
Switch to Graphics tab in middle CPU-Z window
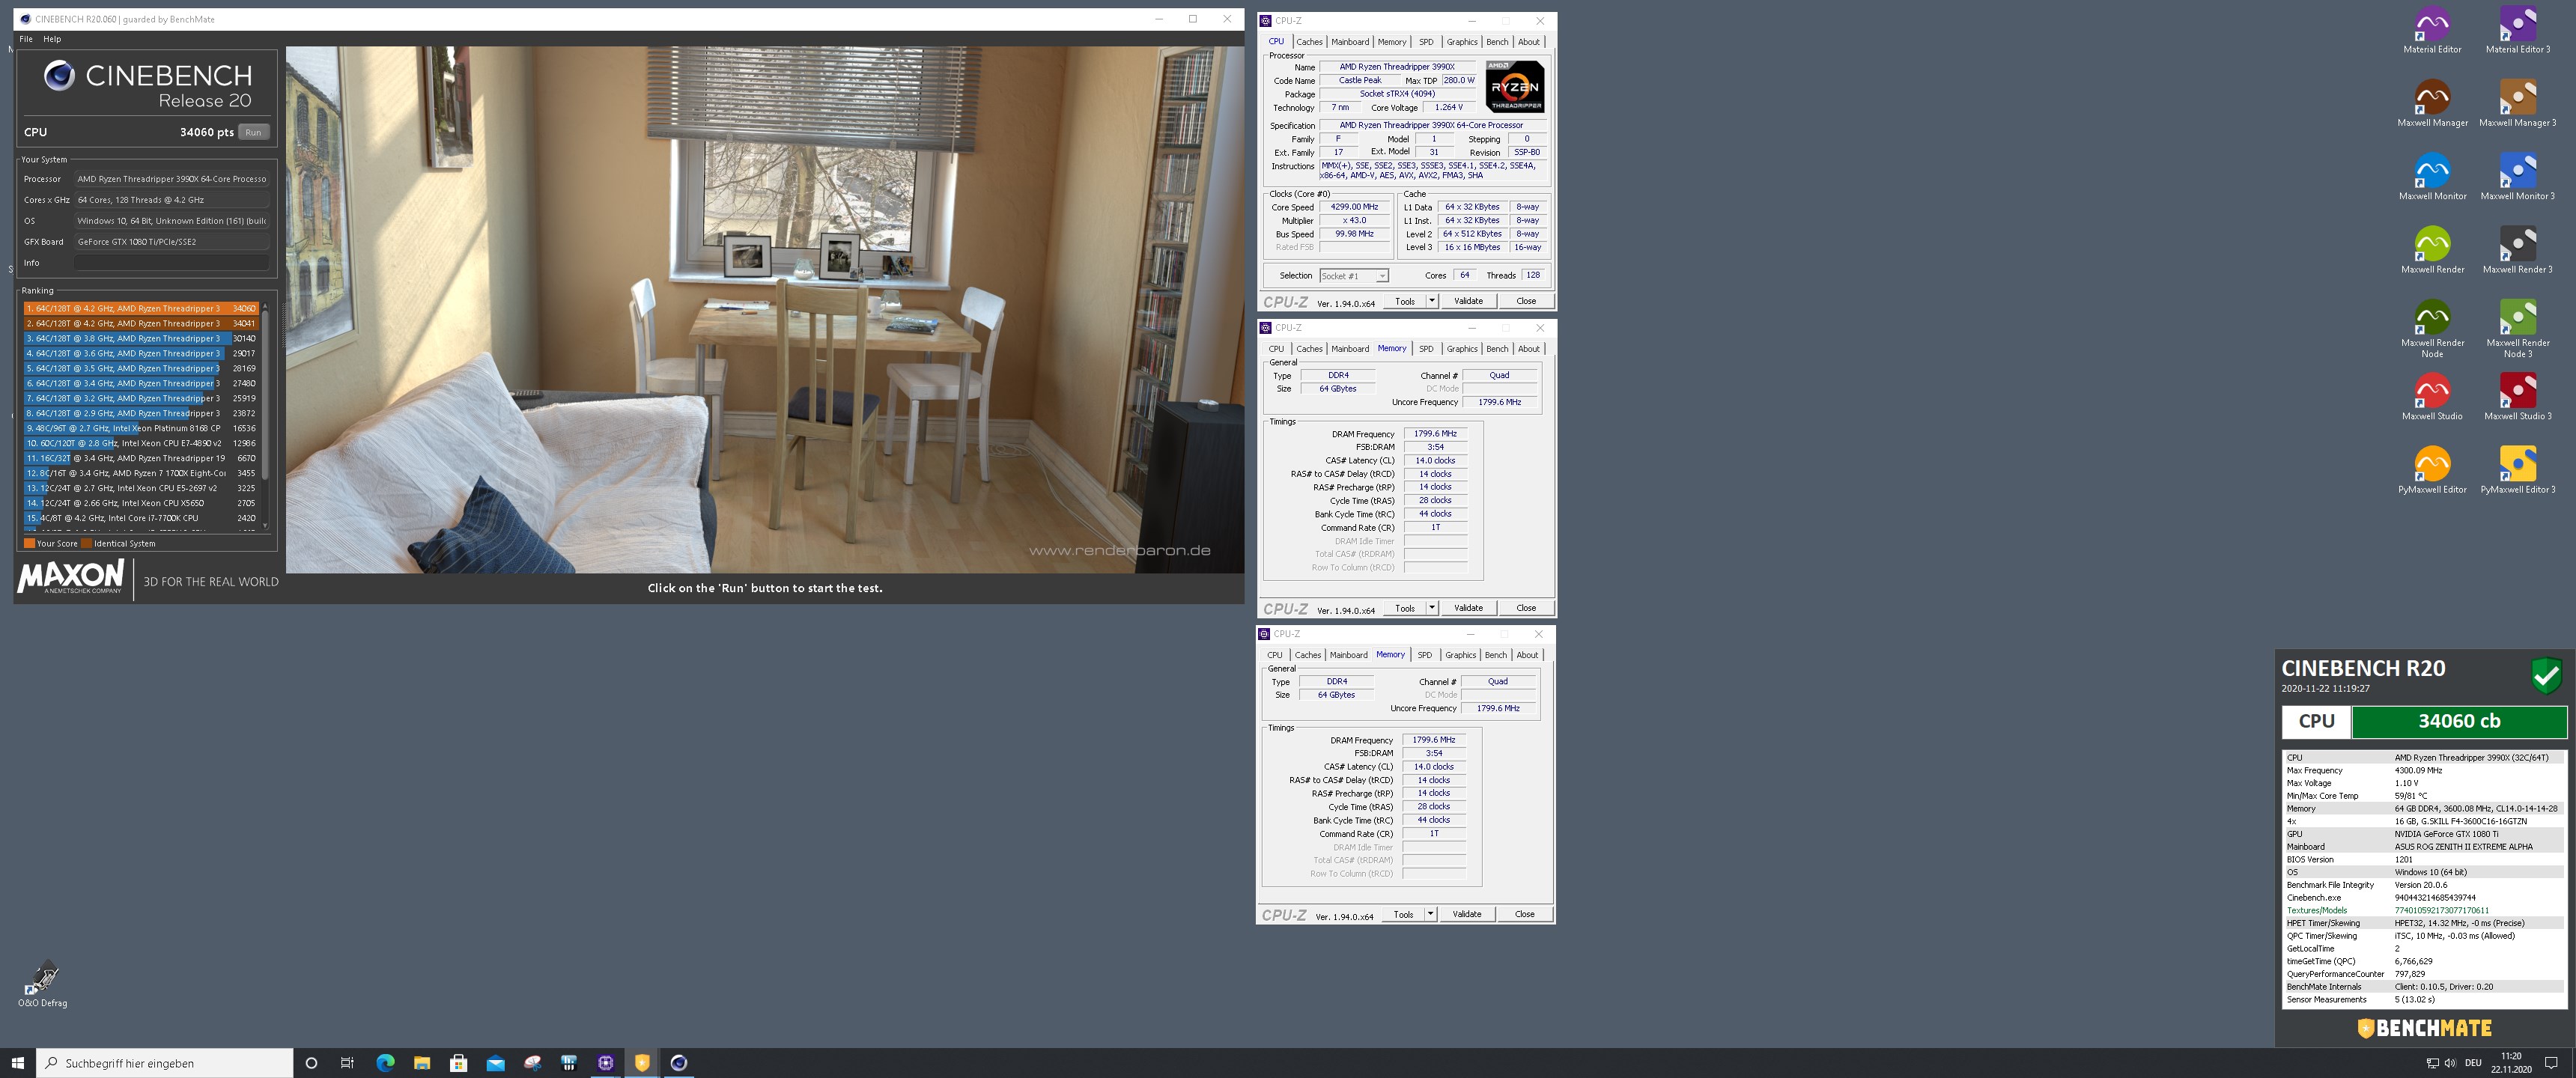[x=1461, y=349]
